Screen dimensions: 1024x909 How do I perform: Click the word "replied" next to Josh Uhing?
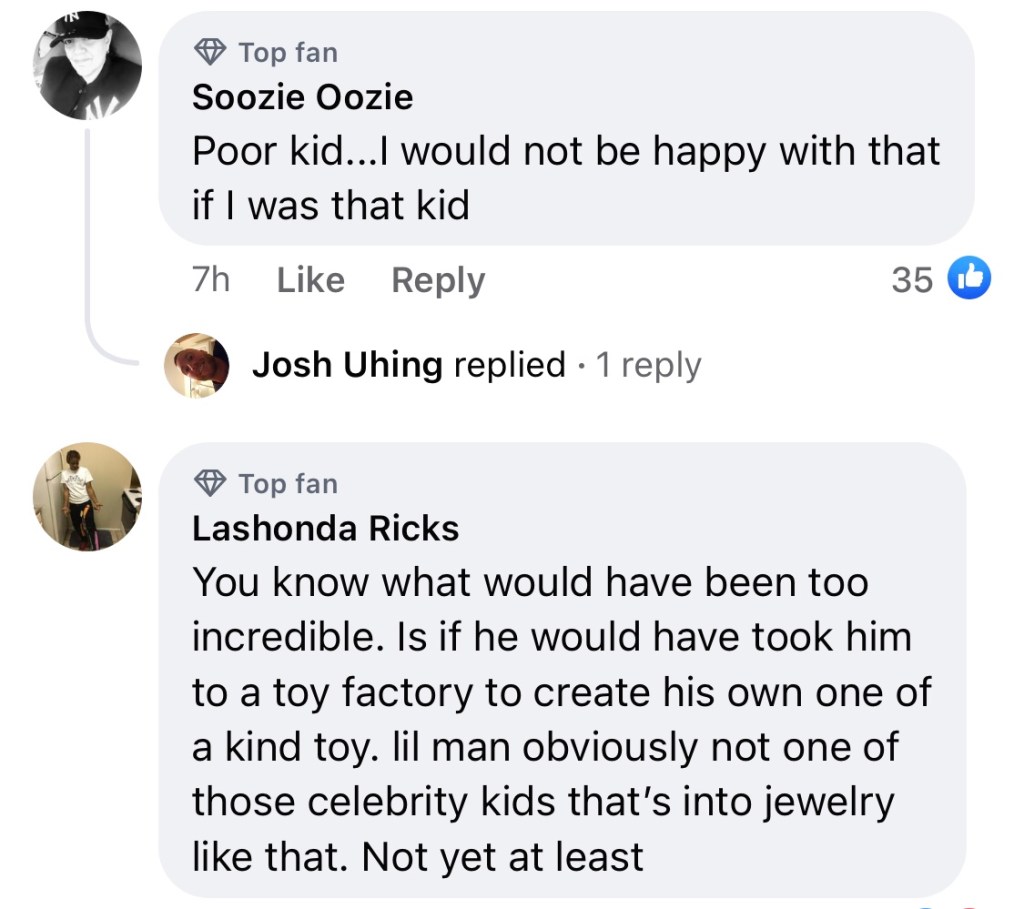[x=510, y=365]
